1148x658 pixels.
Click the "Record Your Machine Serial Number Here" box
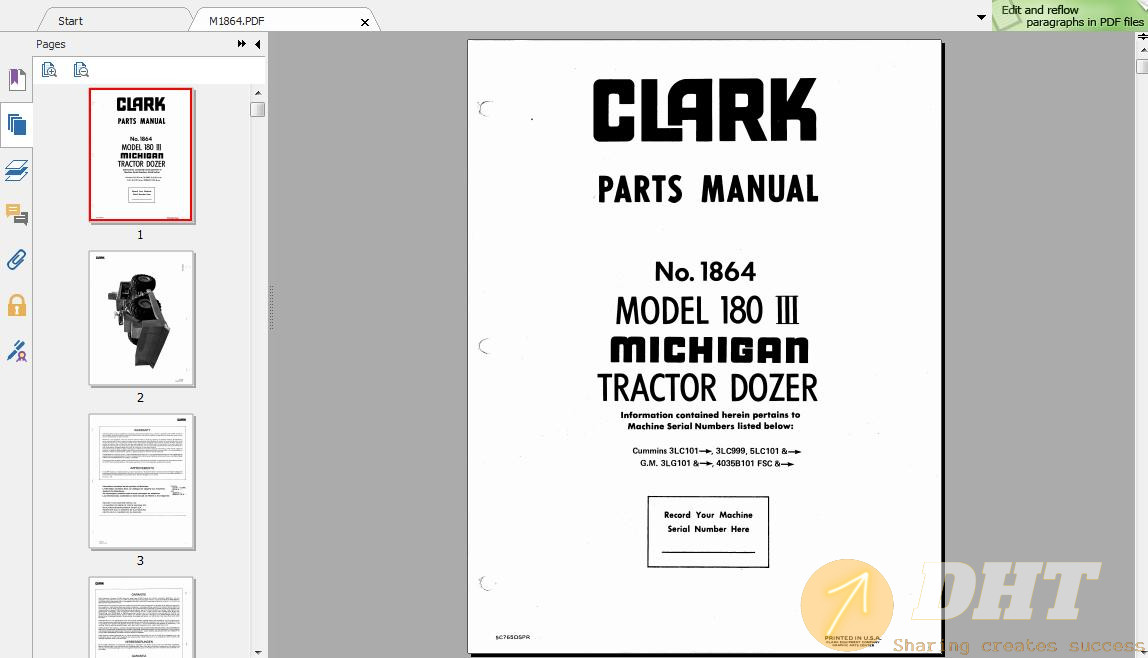[x=708, y=531]
